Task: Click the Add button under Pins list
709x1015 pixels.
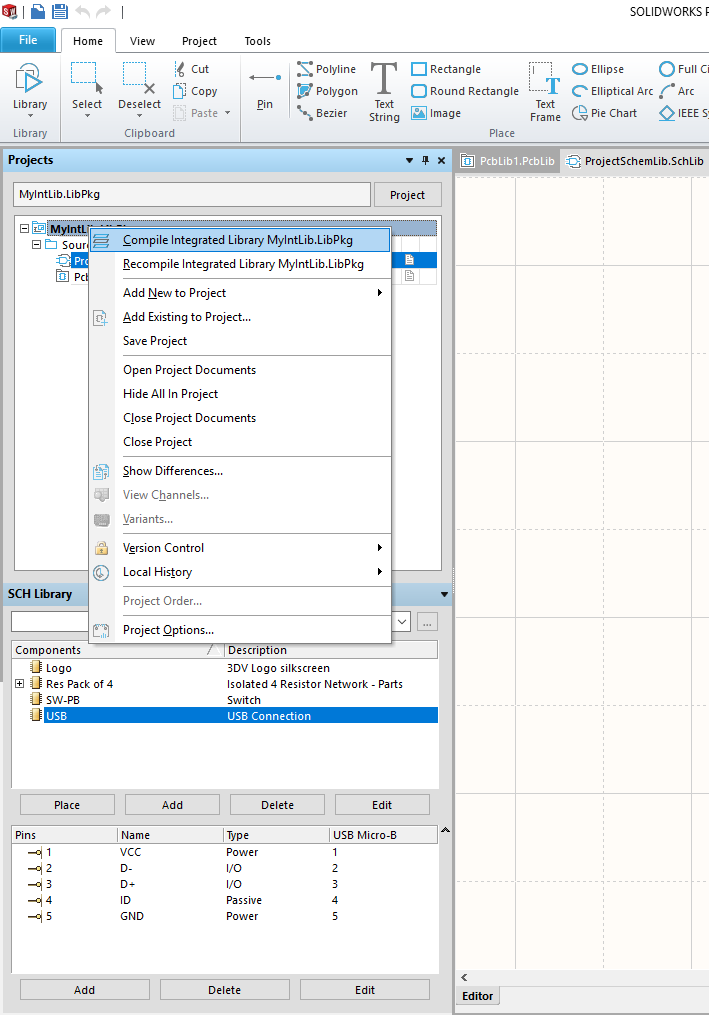Action: pyautogui.click(x=84, y=990)
